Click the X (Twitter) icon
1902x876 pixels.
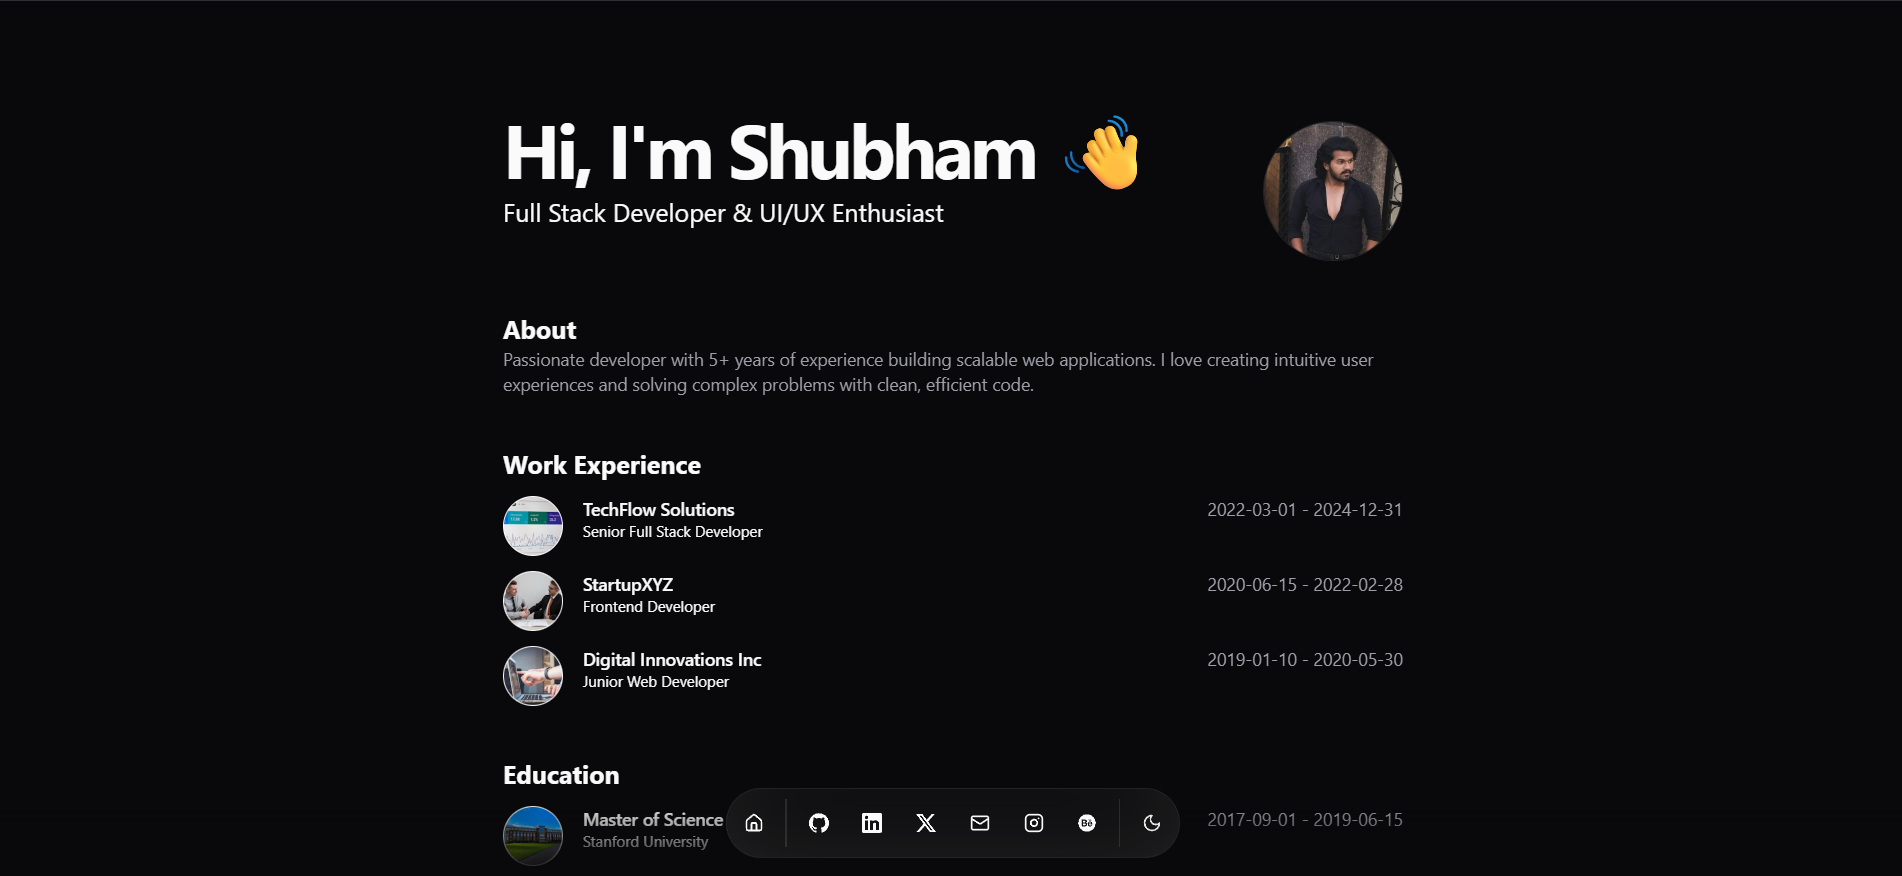click(926, 823)
